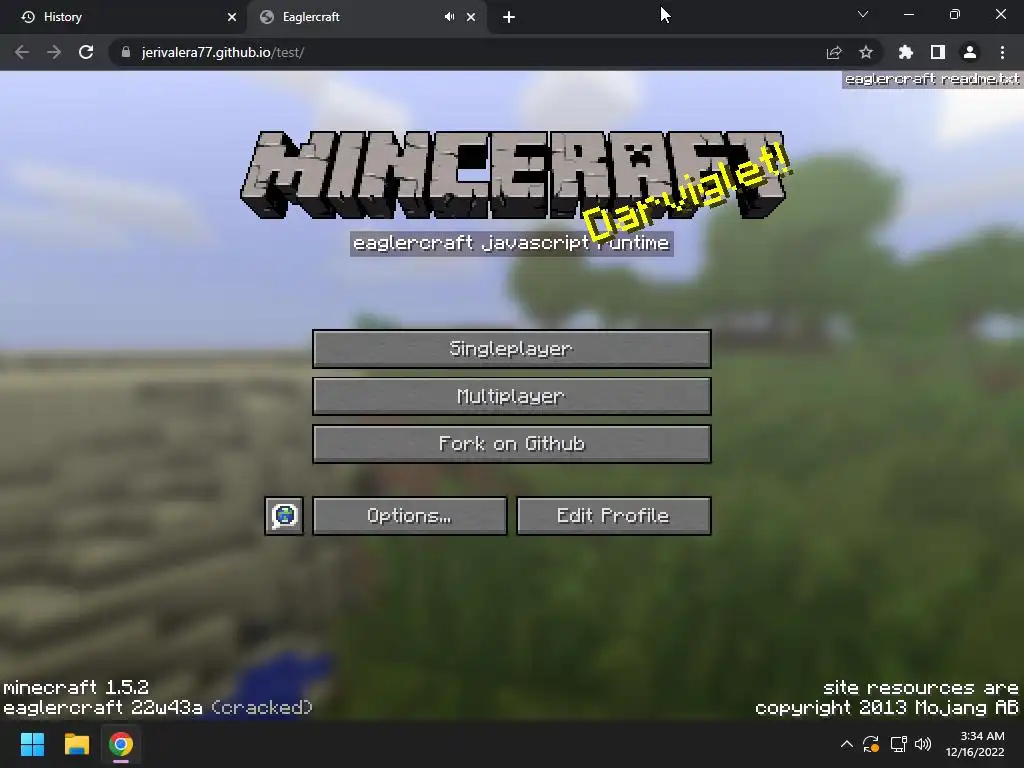Open the volume speaker tray icon
Image resolution: width=1024 pixels, height=768 pixels.
923,744
